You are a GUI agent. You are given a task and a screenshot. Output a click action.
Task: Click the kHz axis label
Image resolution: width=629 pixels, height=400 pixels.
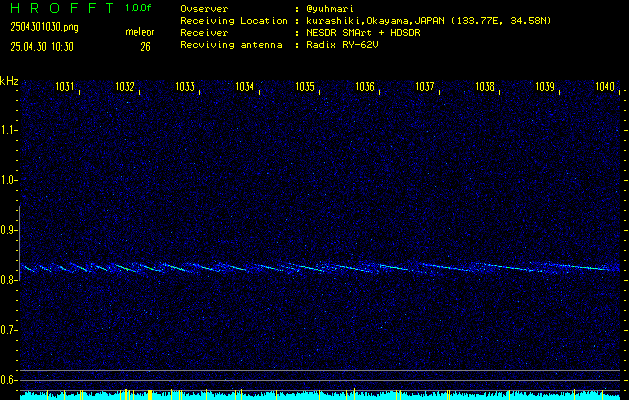coord(9,81)
